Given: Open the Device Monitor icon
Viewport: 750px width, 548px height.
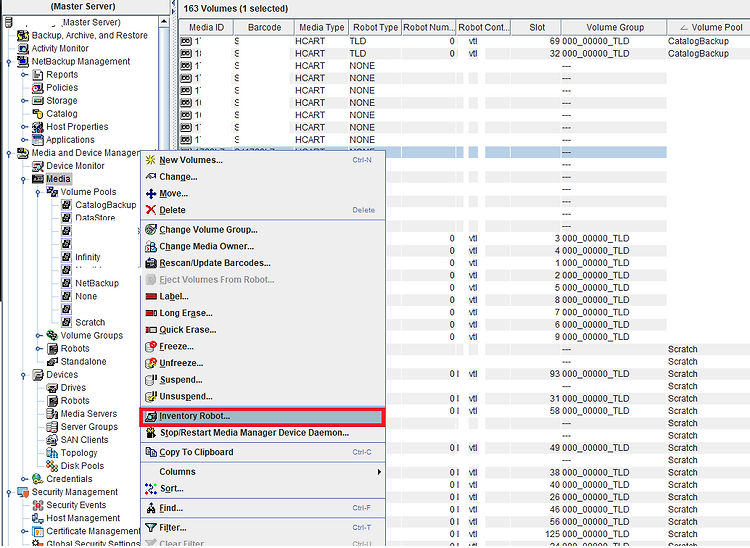Looking at the screenshot, I should [38, 166].
